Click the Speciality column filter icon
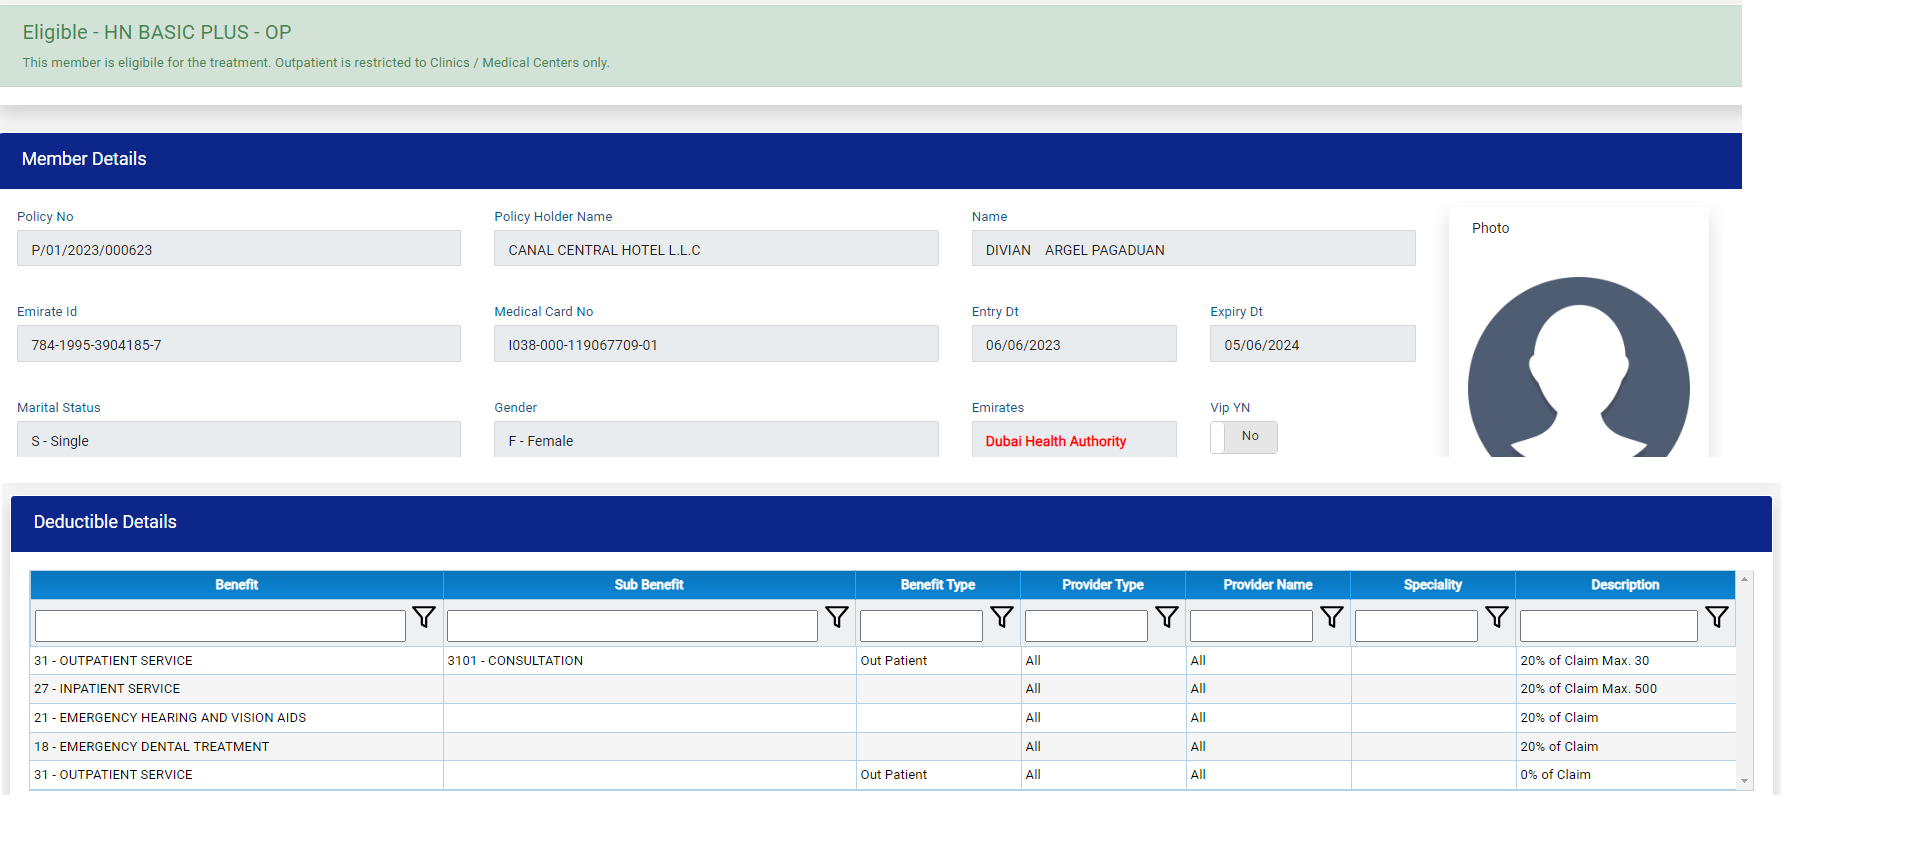The height and width of the screenshot is (858, 1909). (1497, 618)
